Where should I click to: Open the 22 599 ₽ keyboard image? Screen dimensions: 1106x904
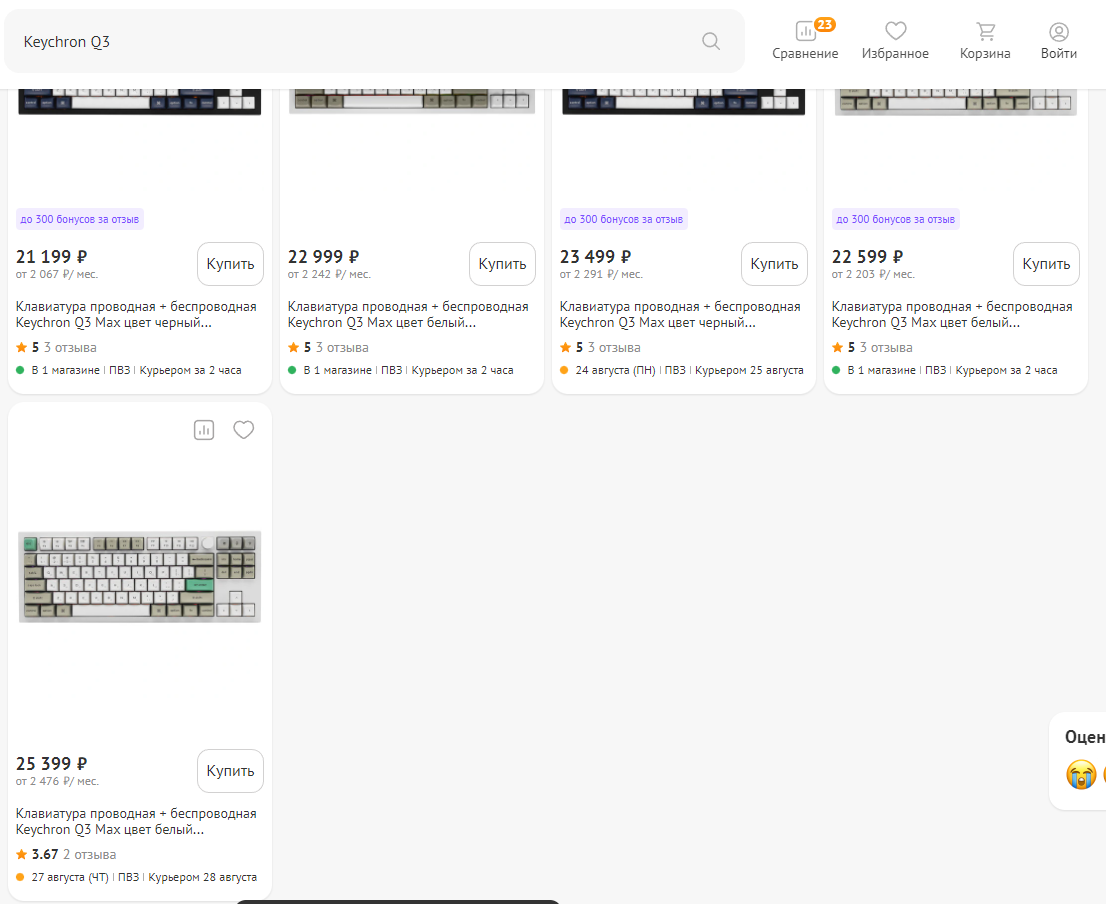956,101
